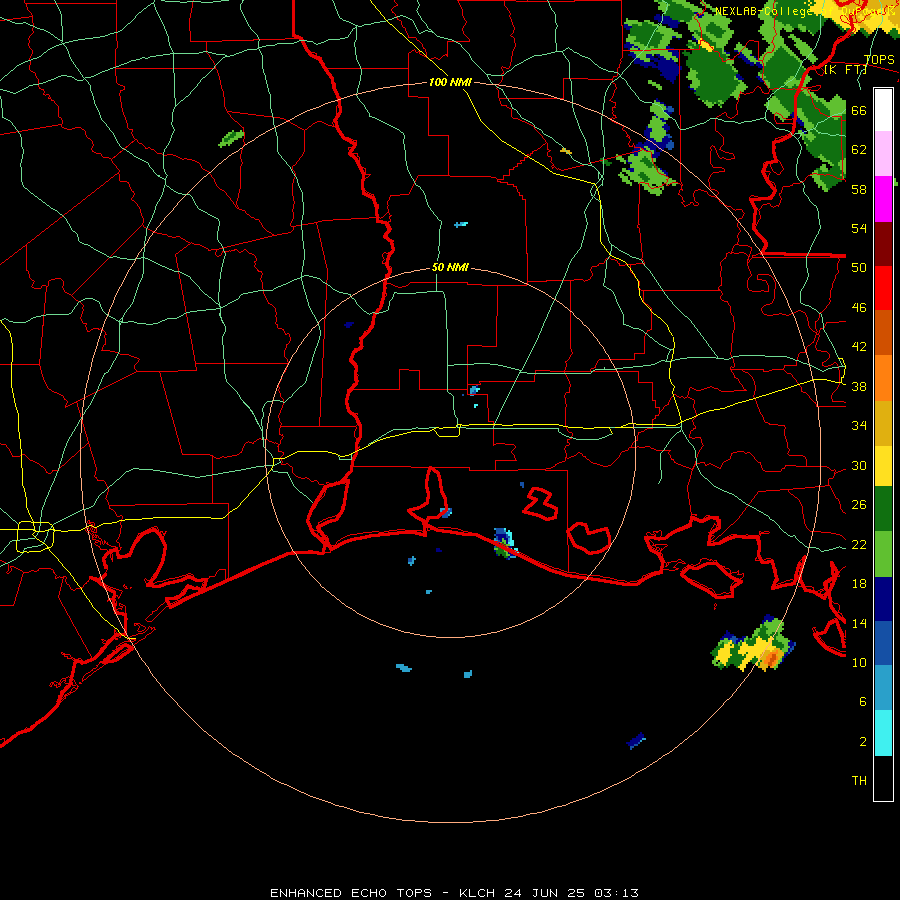900x900 pixels.
Task: Click the "18" legend value
Action: [x=859, y=584]
